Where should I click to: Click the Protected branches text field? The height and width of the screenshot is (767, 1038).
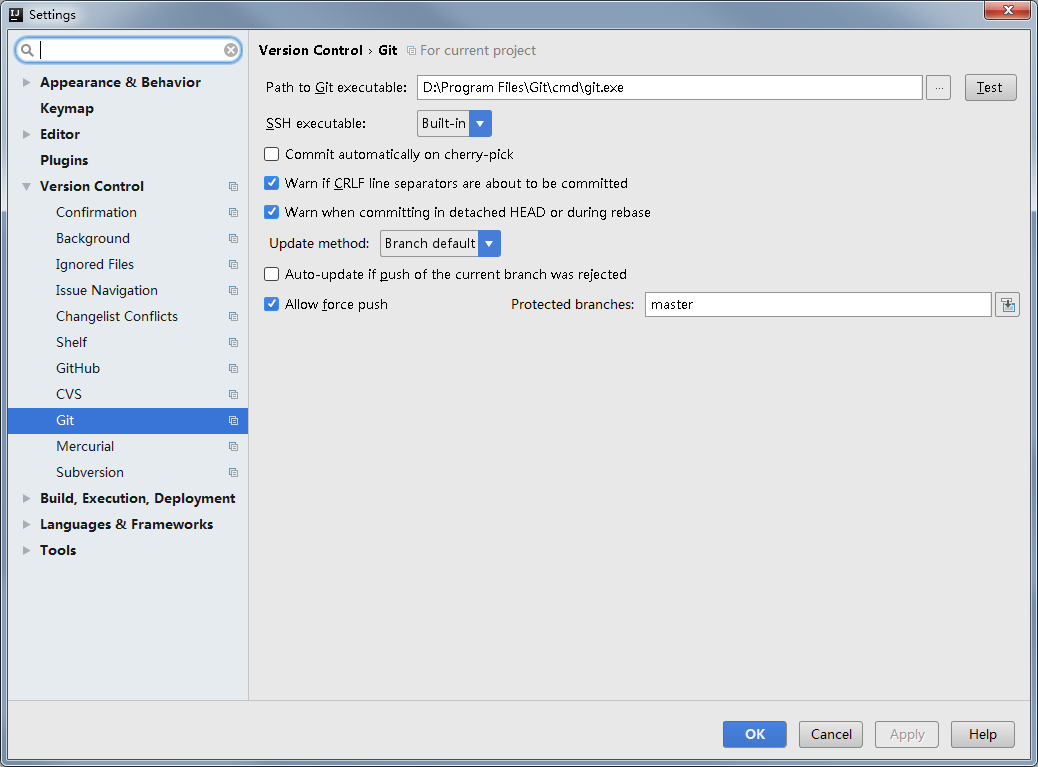(818, 304)
